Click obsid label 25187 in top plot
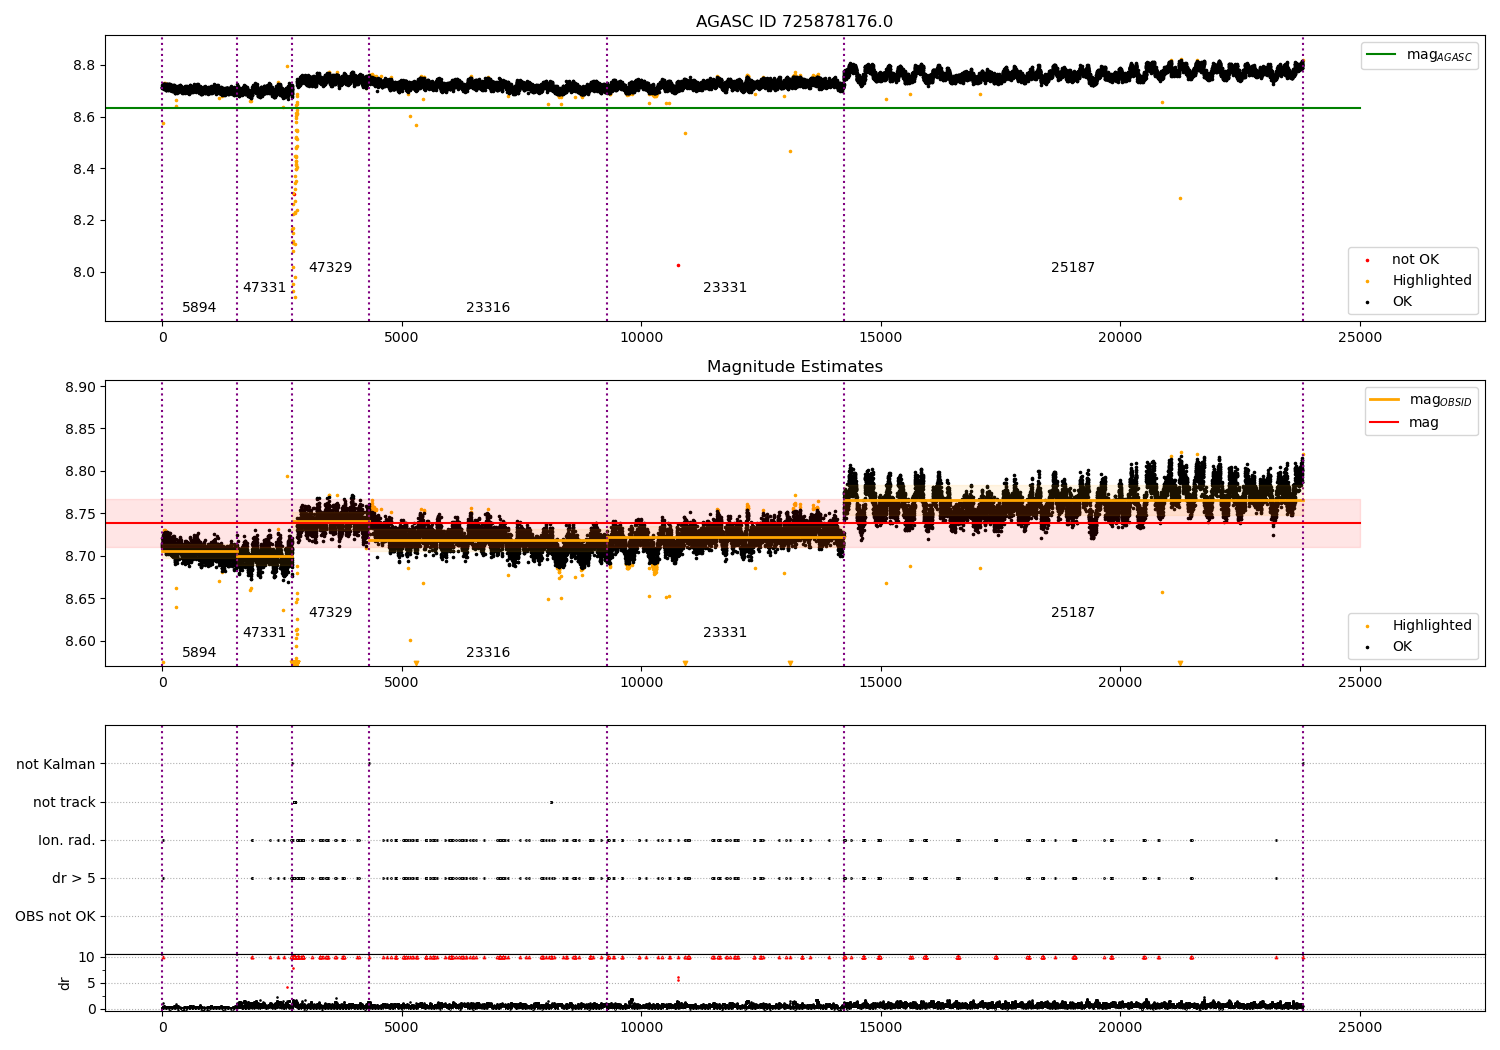The width and height of the screenshot is (1500, 1050). pyautogui.click(x=1073, y=268)
